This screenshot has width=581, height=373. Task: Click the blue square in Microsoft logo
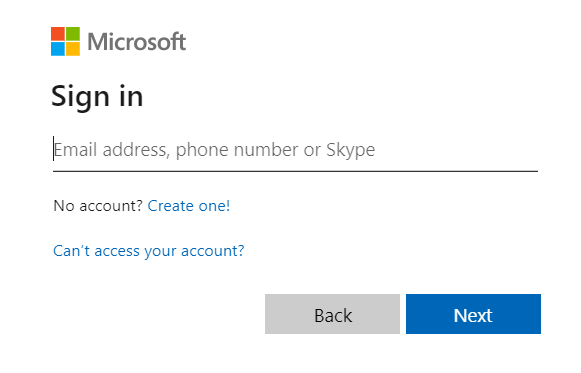[x=58, y=49]
